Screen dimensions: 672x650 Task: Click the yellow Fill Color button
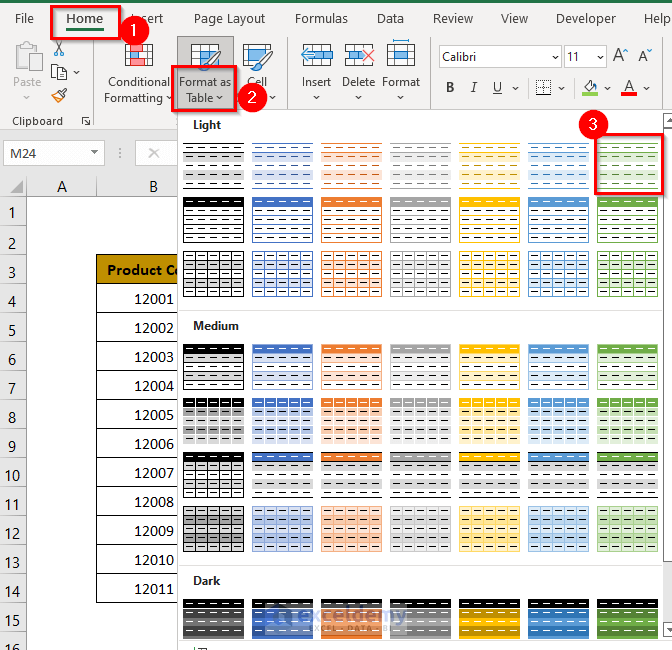[x=590, y=88]
